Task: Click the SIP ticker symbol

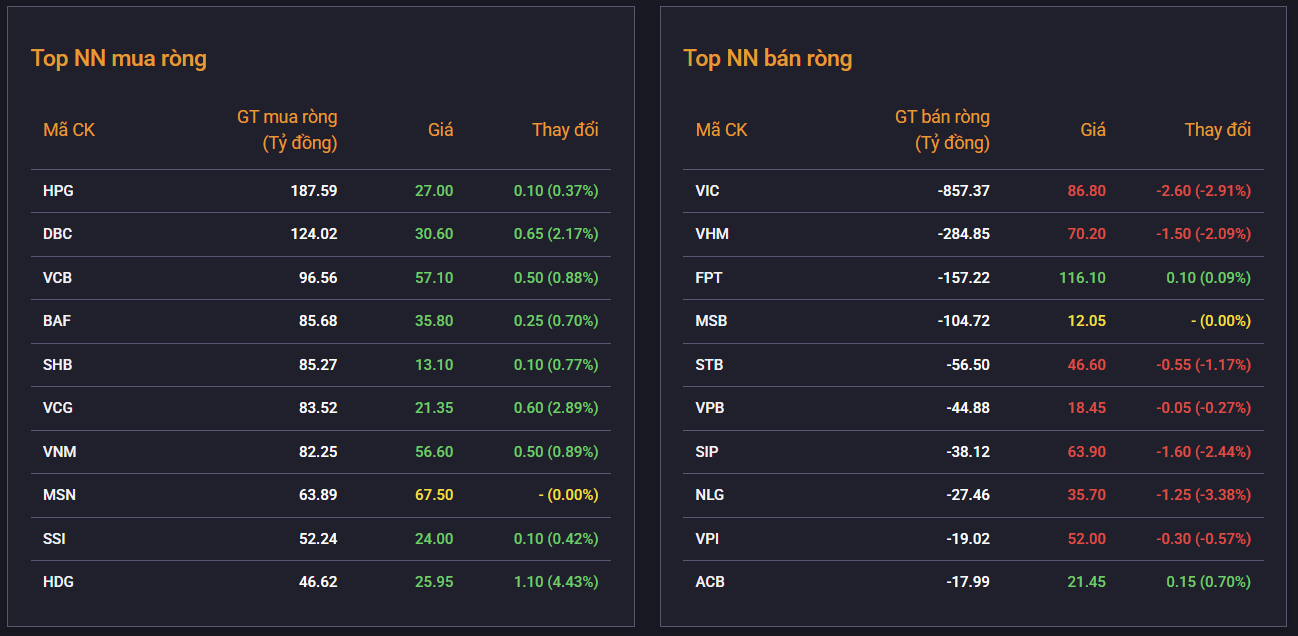Action: [x=707, y=452]
